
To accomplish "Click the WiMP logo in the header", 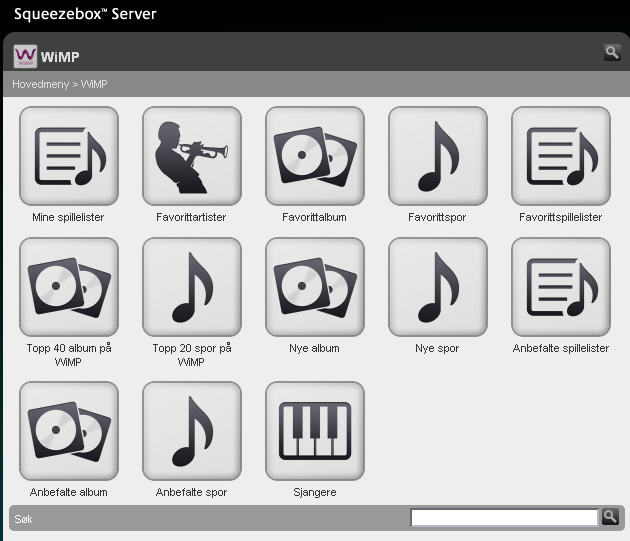I will tap(25, 56).
